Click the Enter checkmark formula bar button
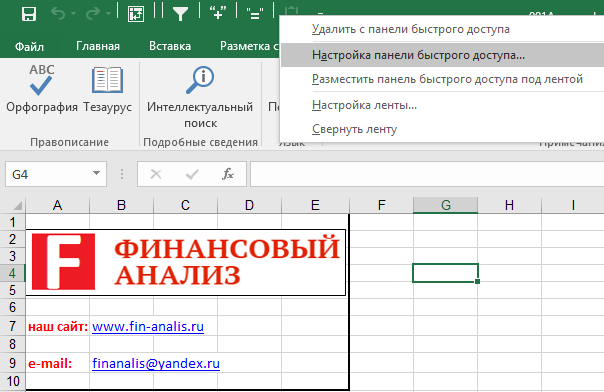This screenshot has width=604, height=392. coord(192,174)
